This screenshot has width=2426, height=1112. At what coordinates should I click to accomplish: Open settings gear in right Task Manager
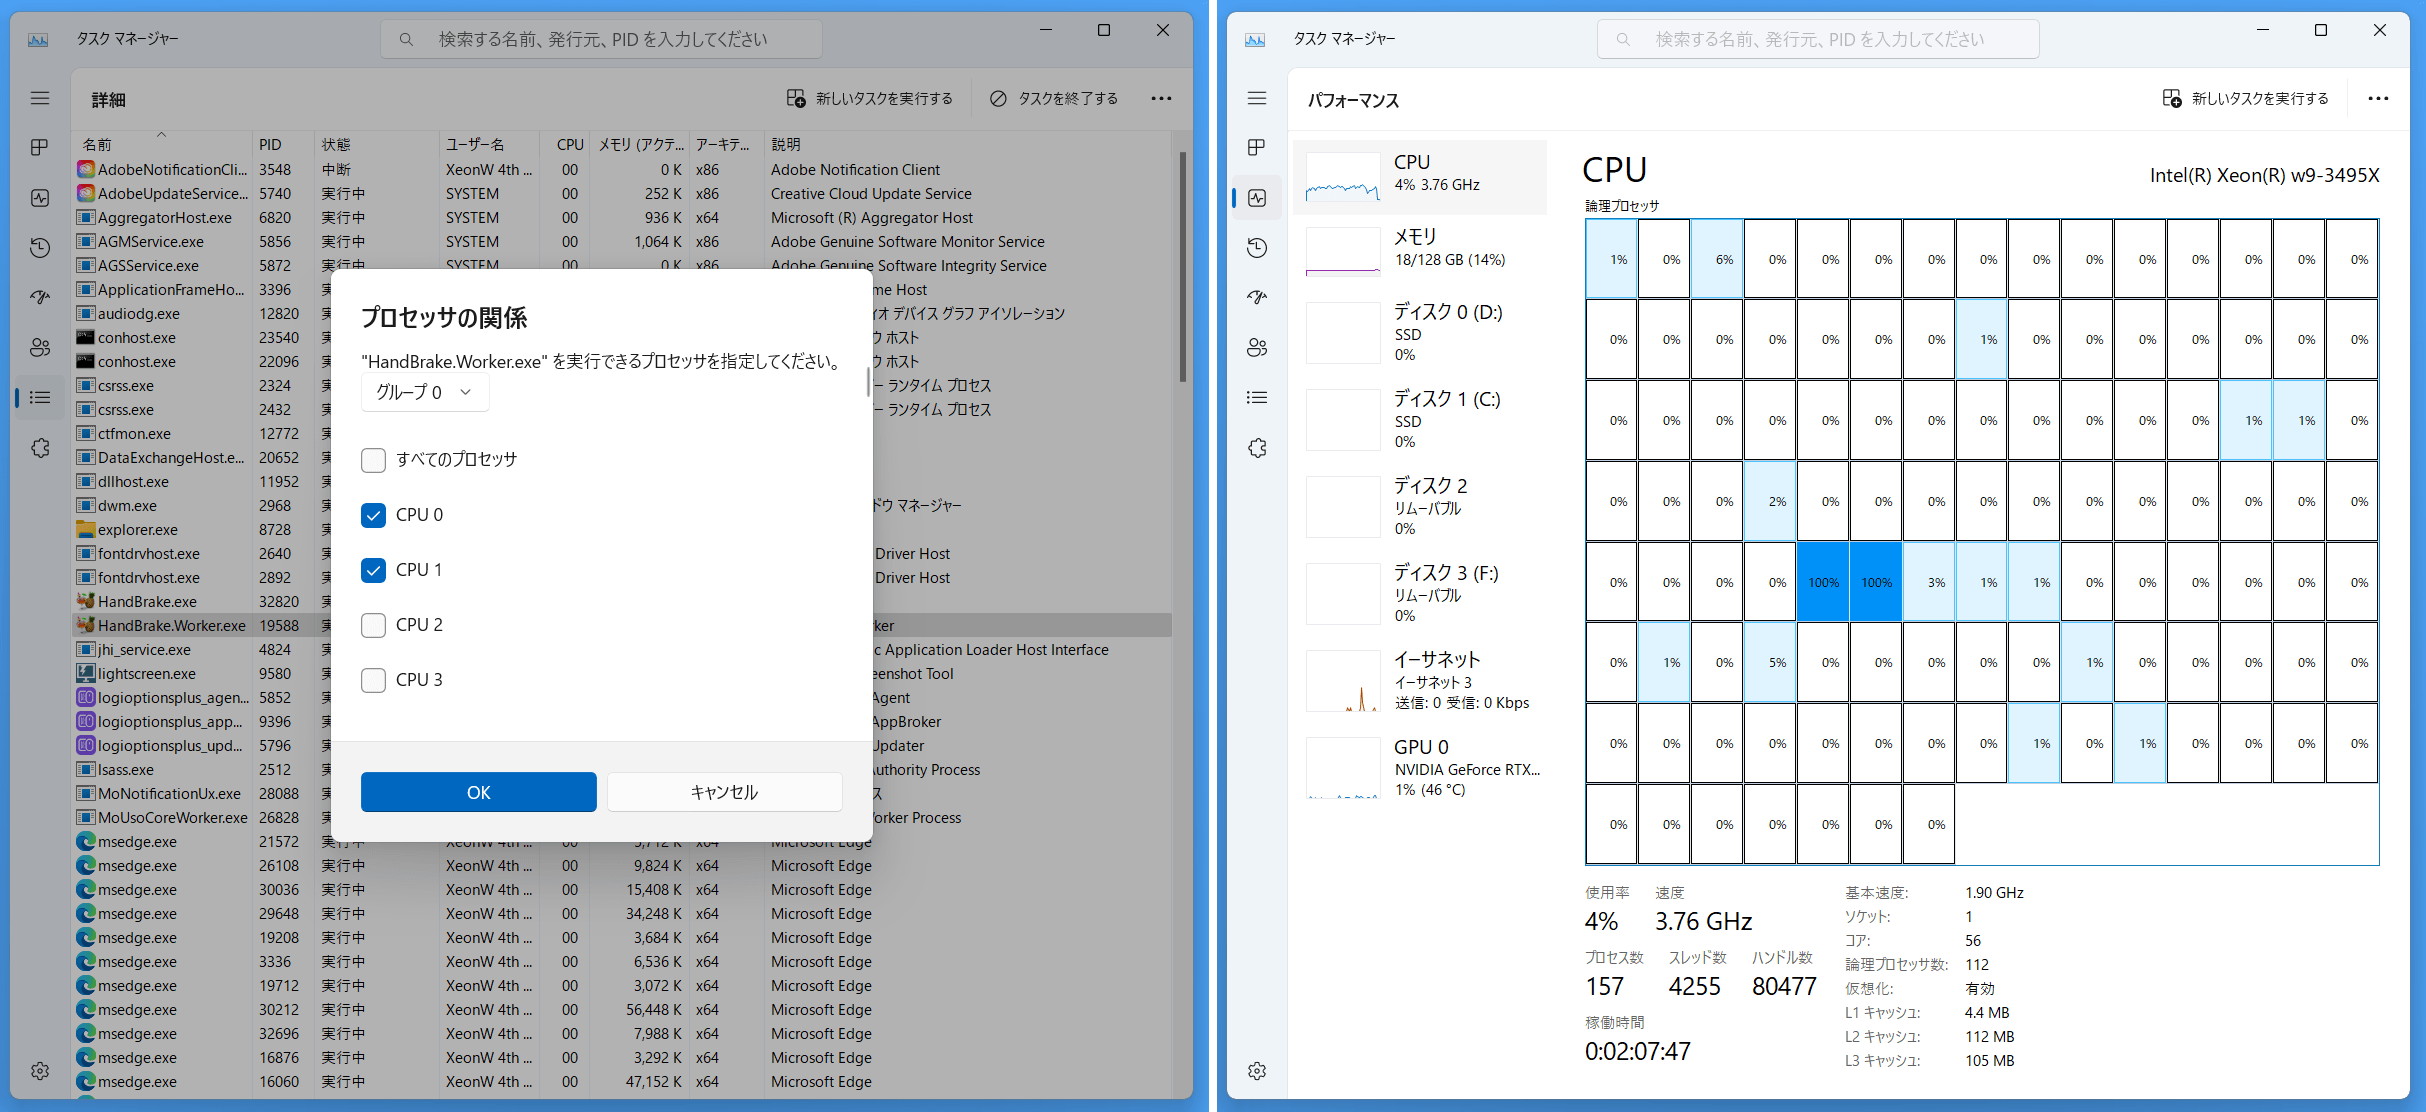[x=1257, y=1071]
